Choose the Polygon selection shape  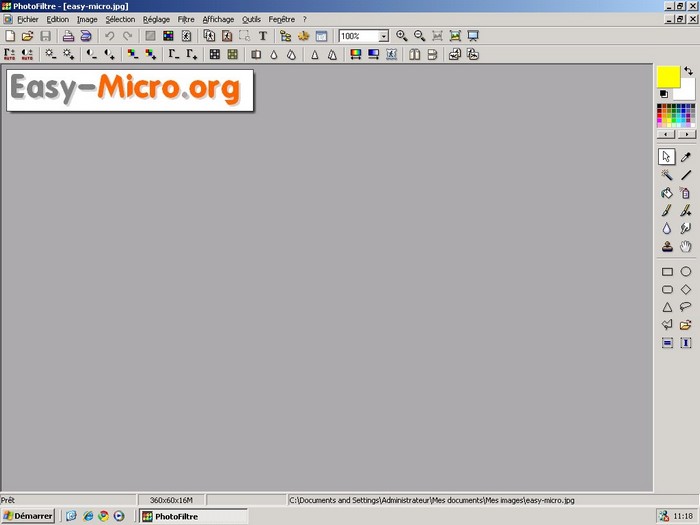(x=667, y=325)
